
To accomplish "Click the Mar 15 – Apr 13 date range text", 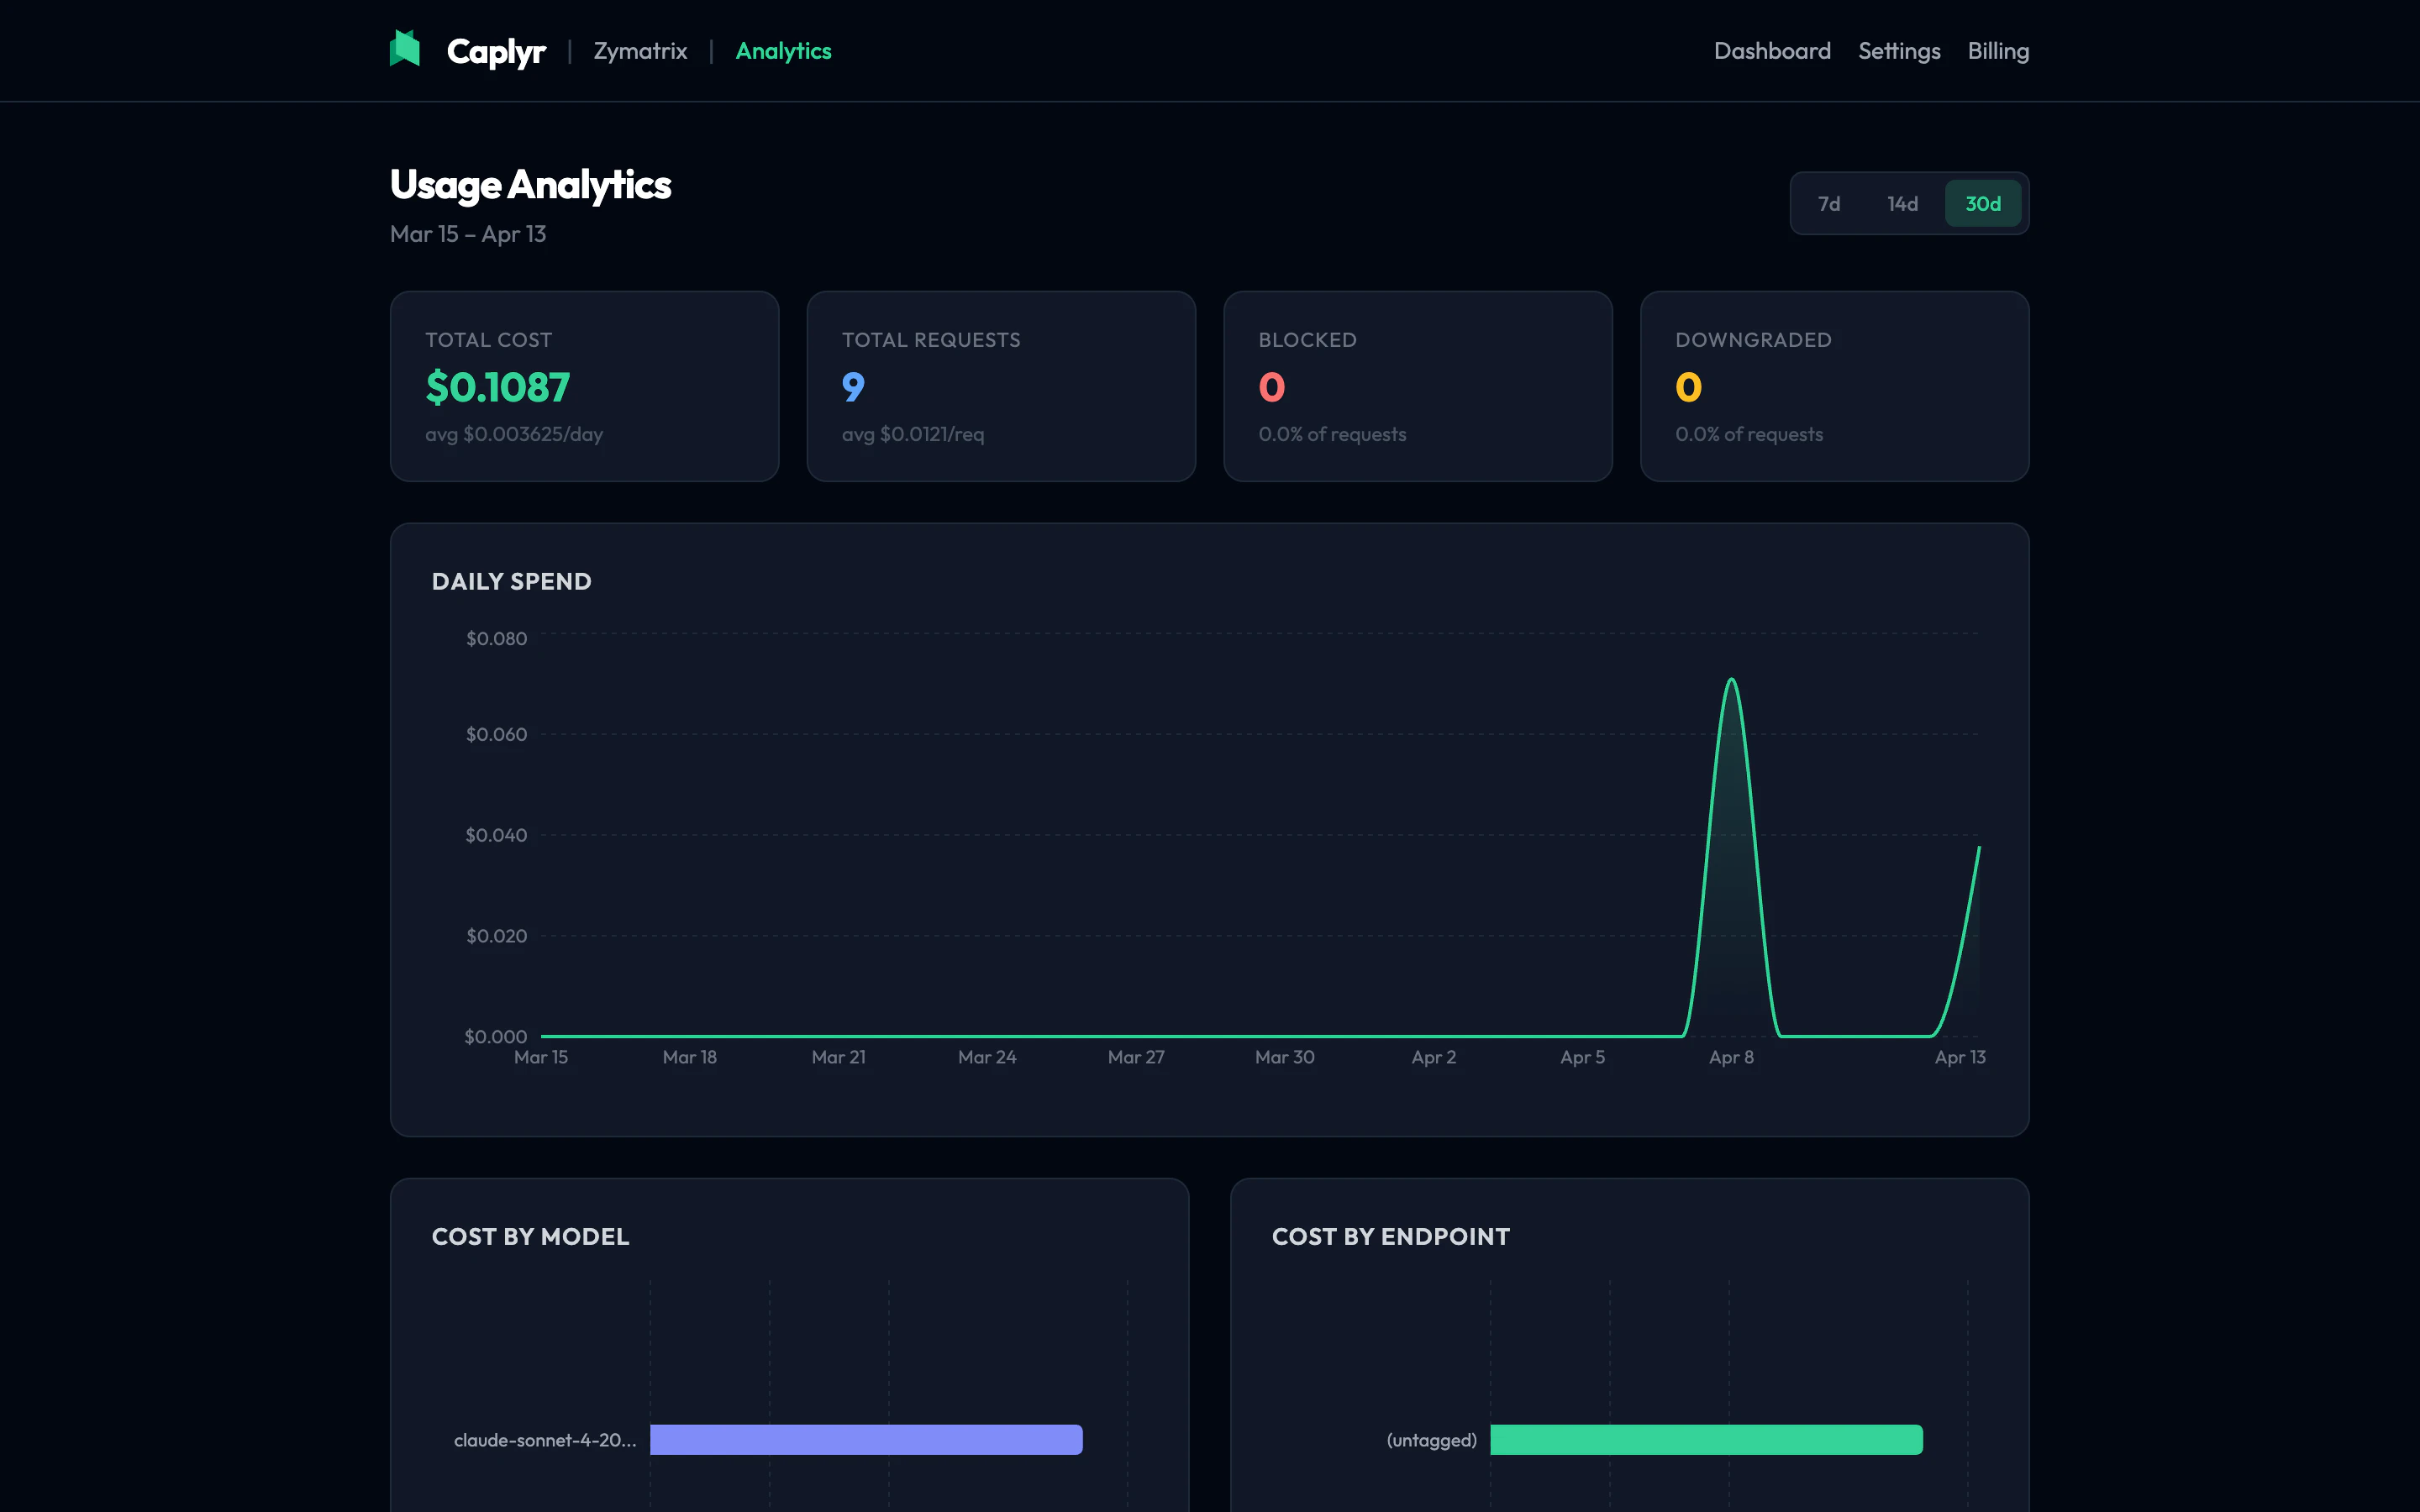I will [467, 233].
